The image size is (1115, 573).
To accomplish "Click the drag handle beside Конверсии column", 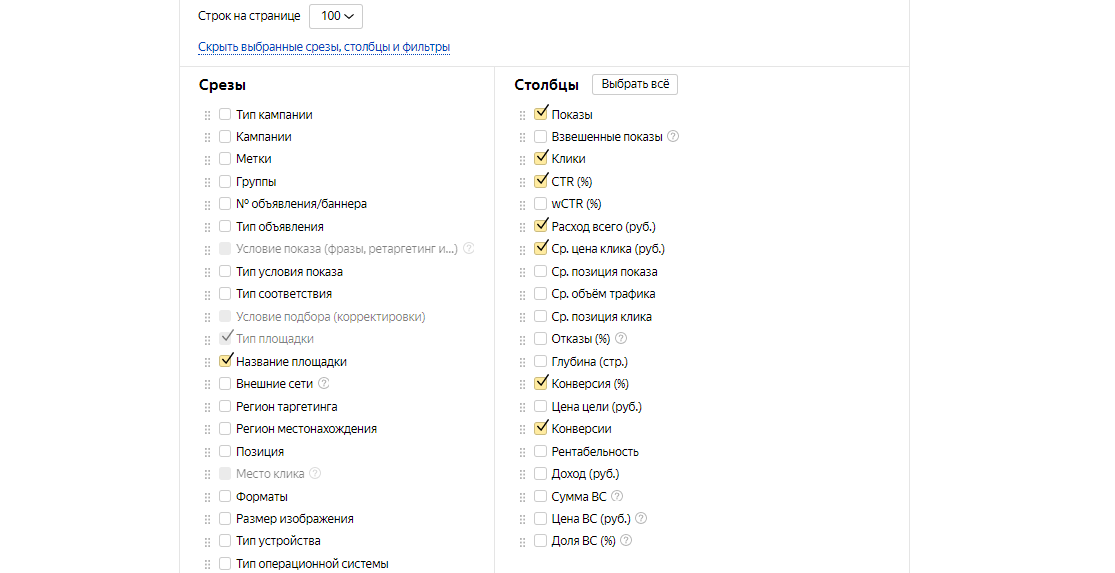I will pos(522,429).
